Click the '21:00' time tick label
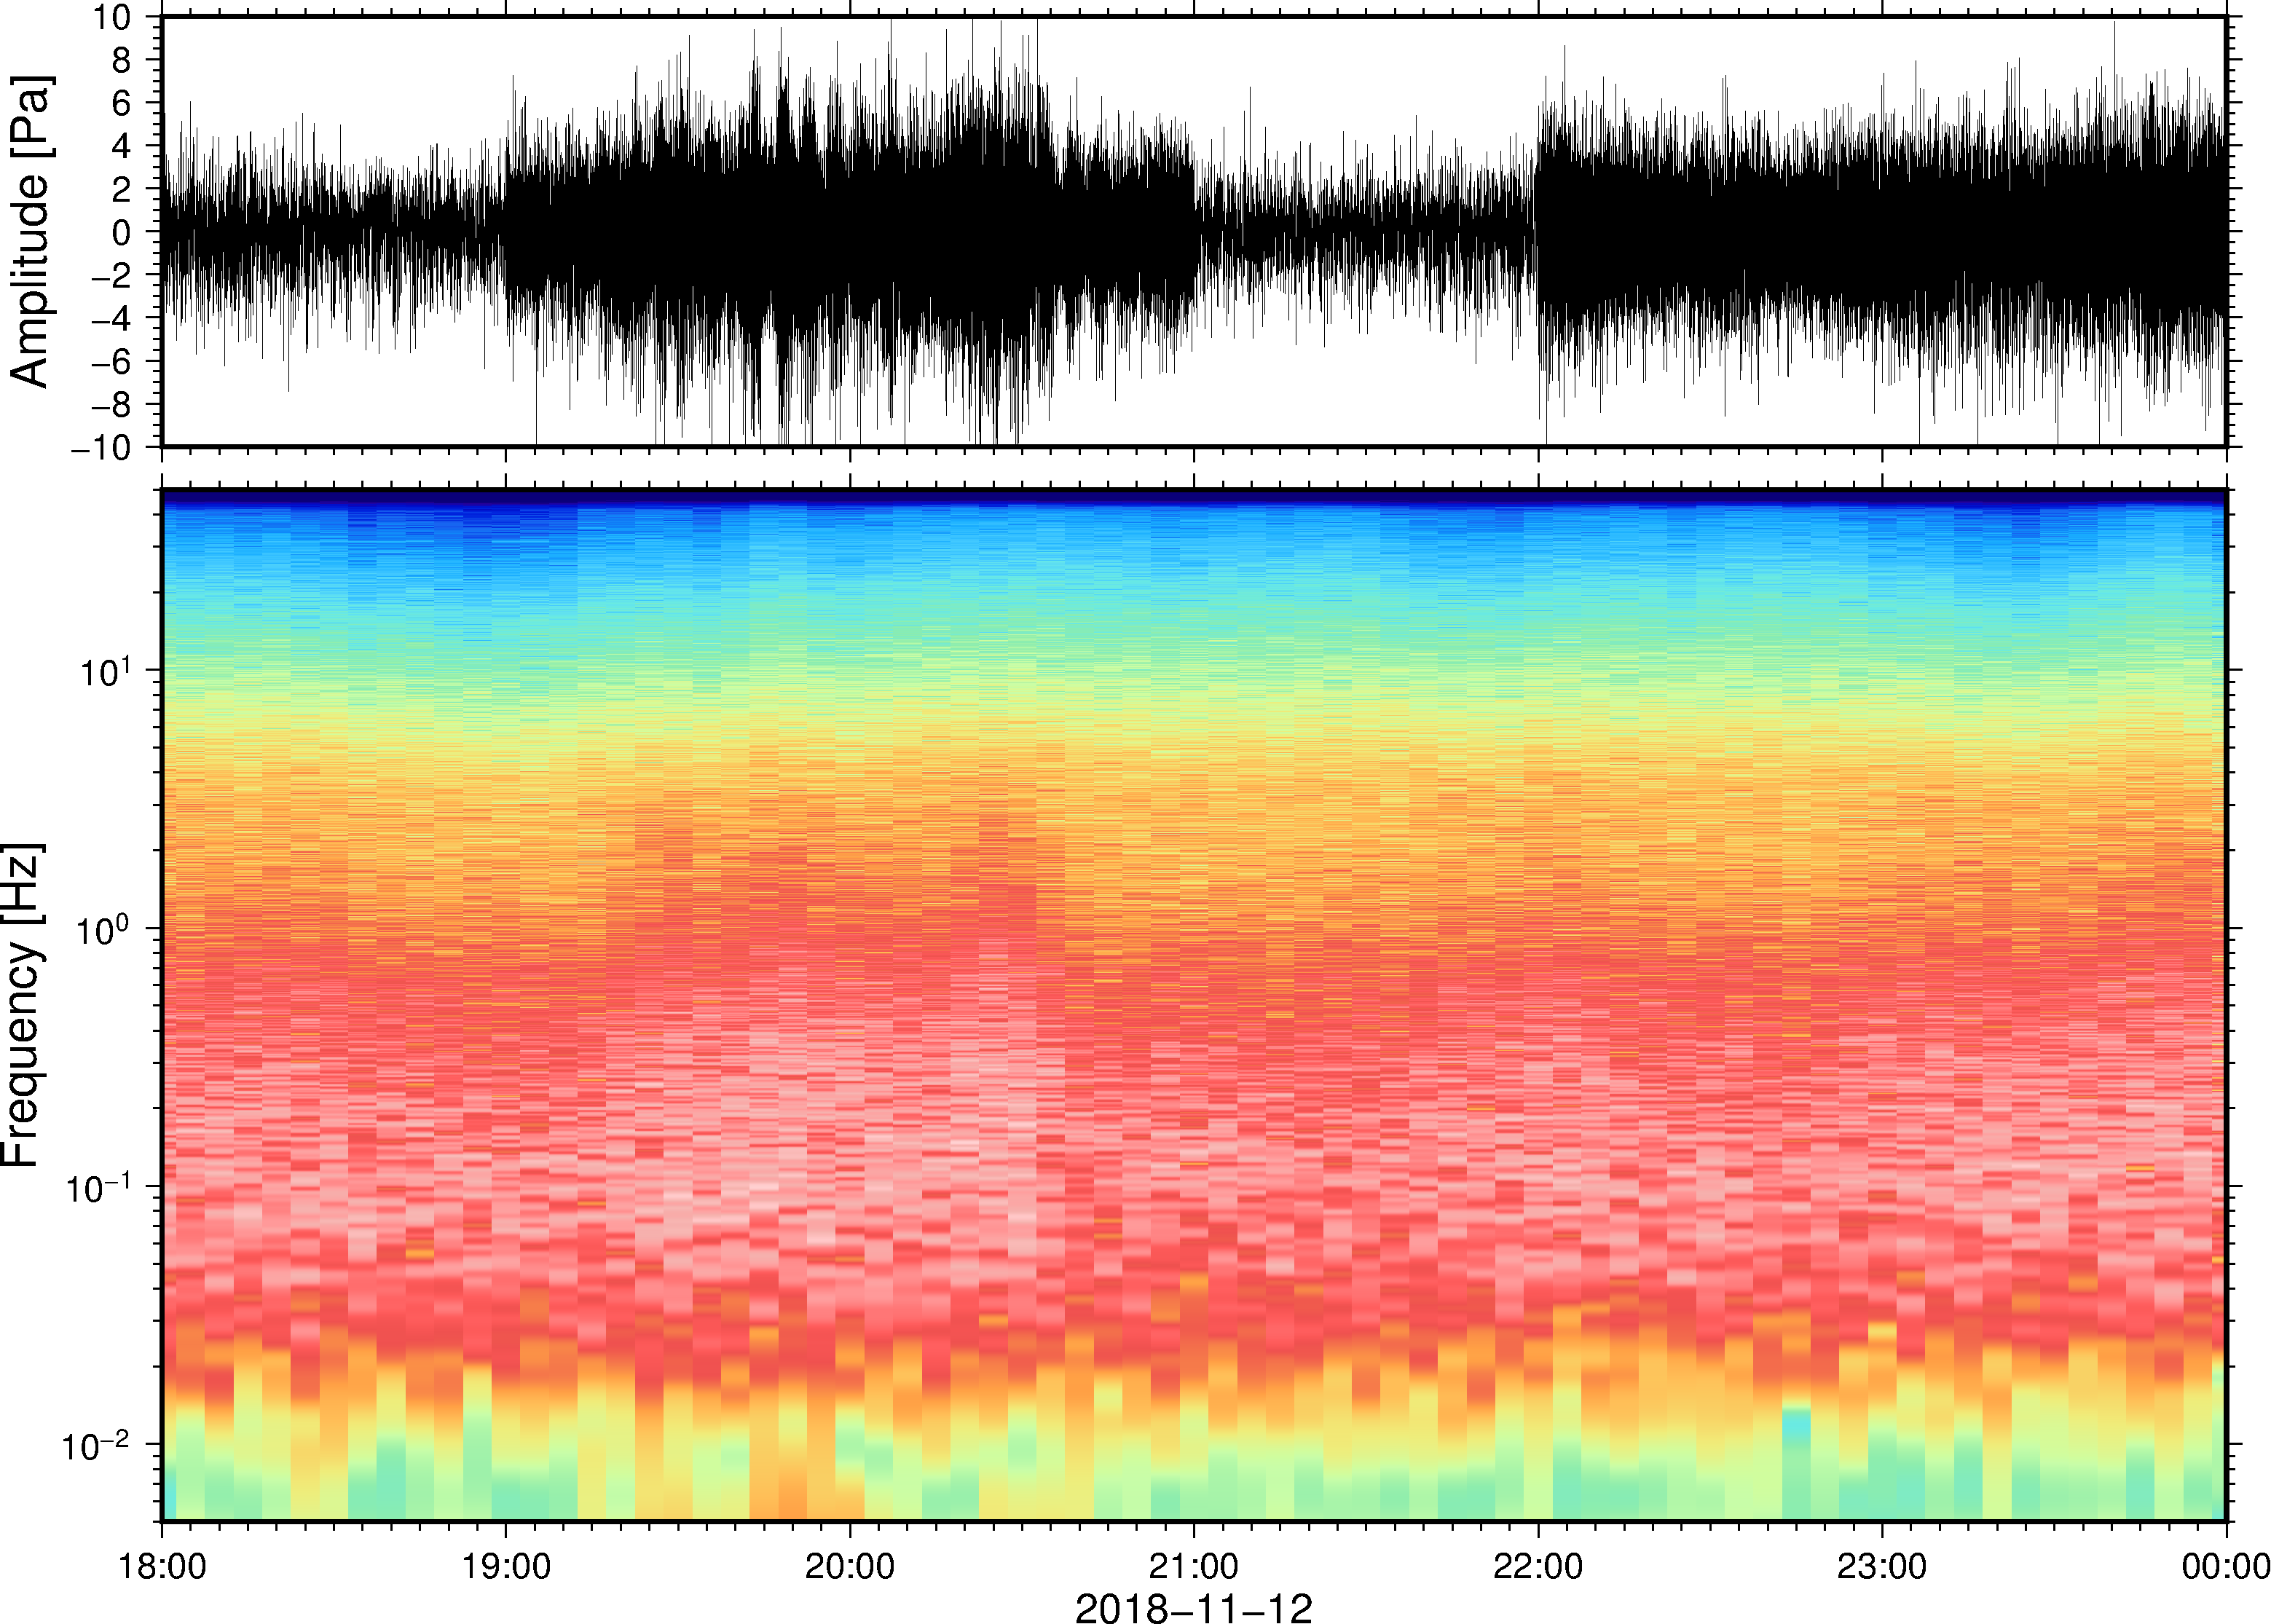 click(x=1194, y=1566)
